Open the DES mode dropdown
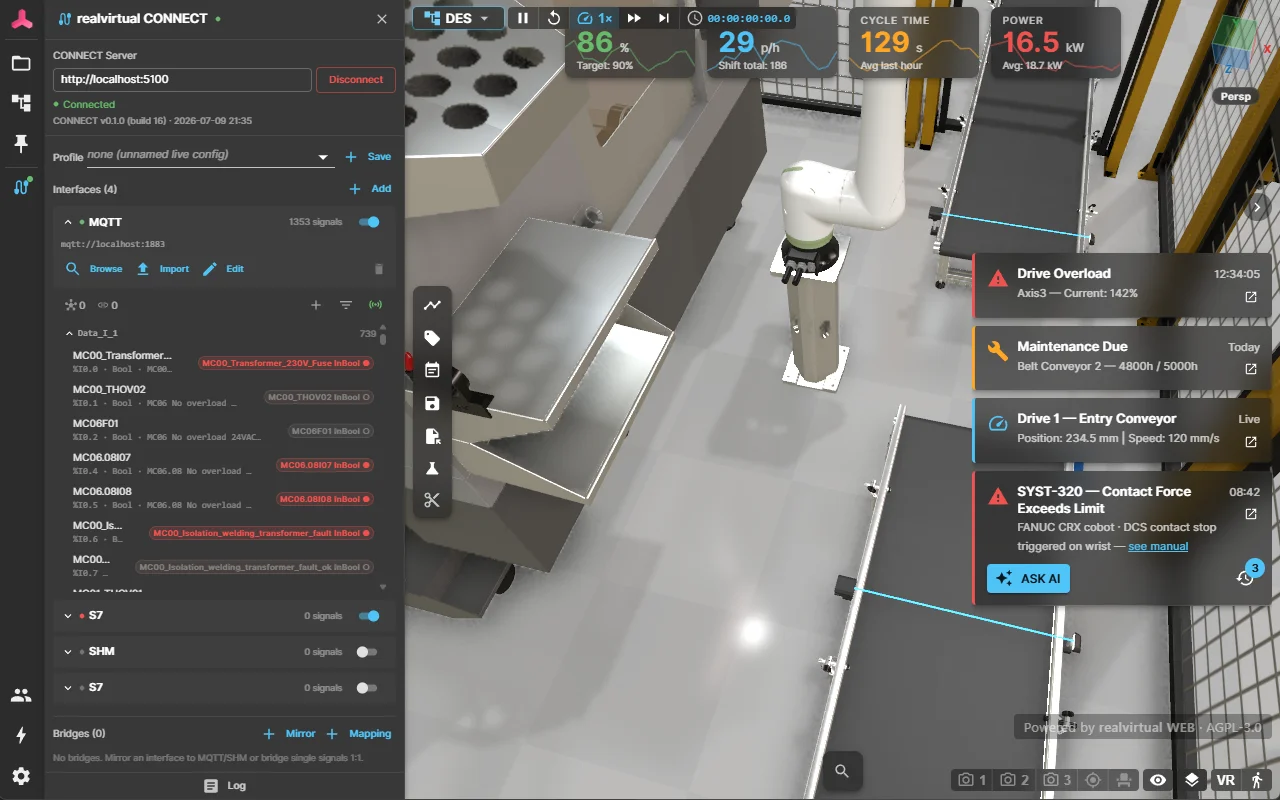The image size is (1280, 800). click(457, 18)
